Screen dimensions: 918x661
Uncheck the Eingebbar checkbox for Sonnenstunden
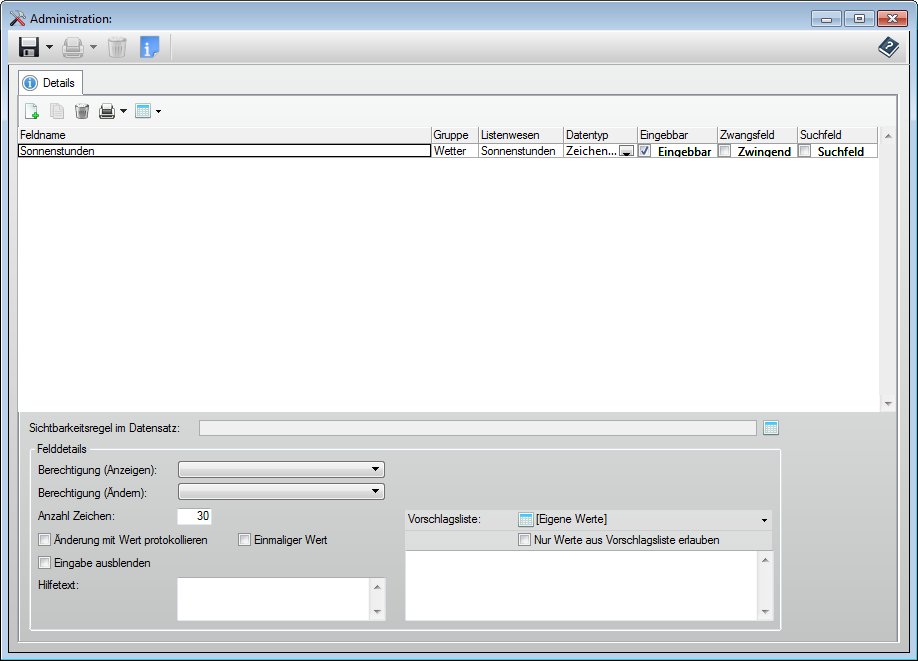tap(645, 151)
